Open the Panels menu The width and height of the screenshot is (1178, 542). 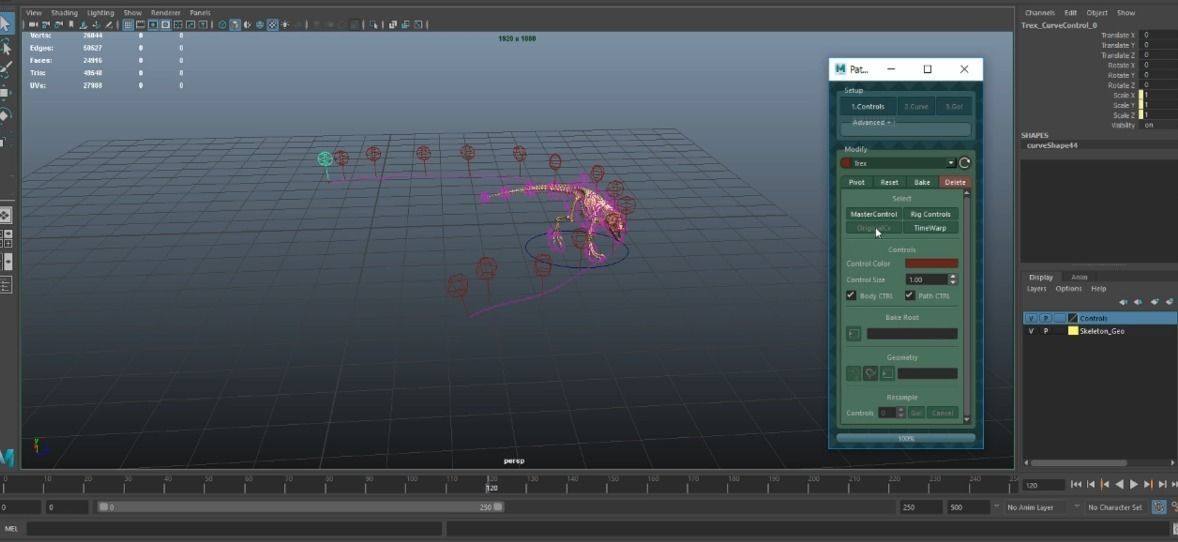point(200,13)
